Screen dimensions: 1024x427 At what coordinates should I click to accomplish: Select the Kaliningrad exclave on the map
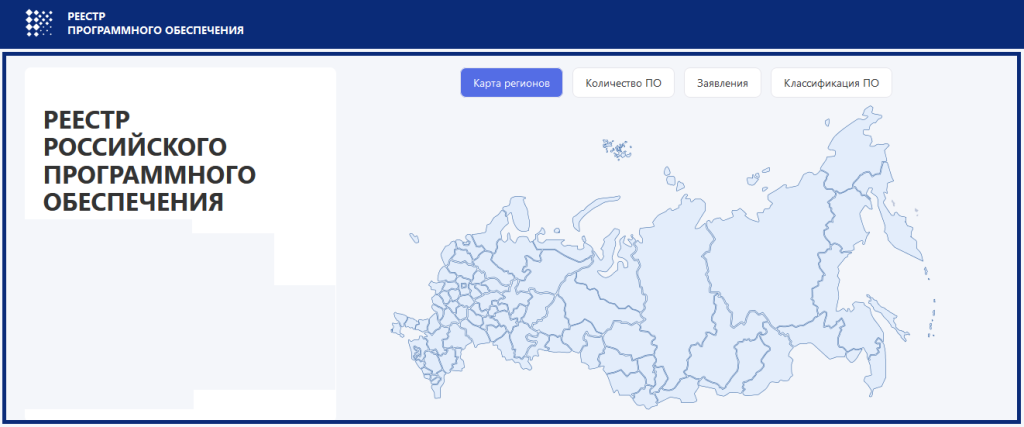413,237
